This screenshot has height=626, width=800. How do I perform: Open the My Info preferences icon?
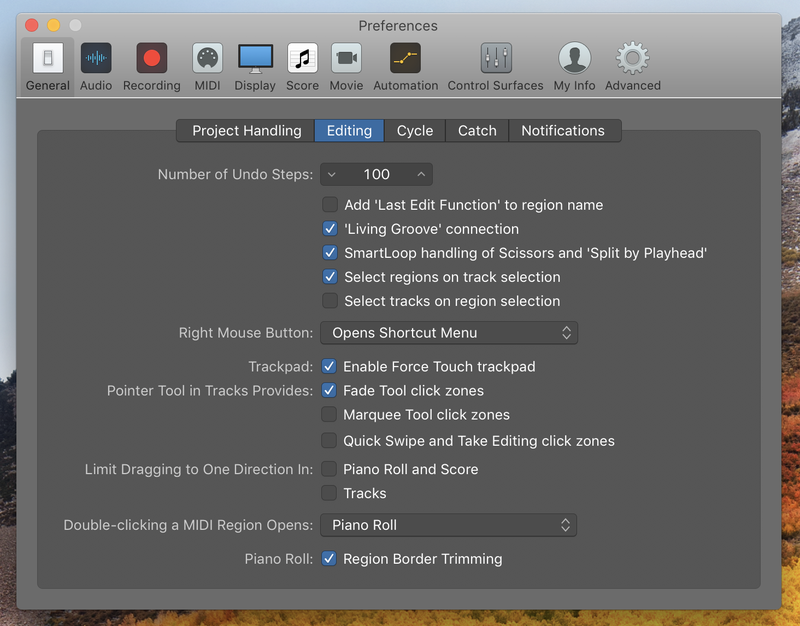pos(574,58)
